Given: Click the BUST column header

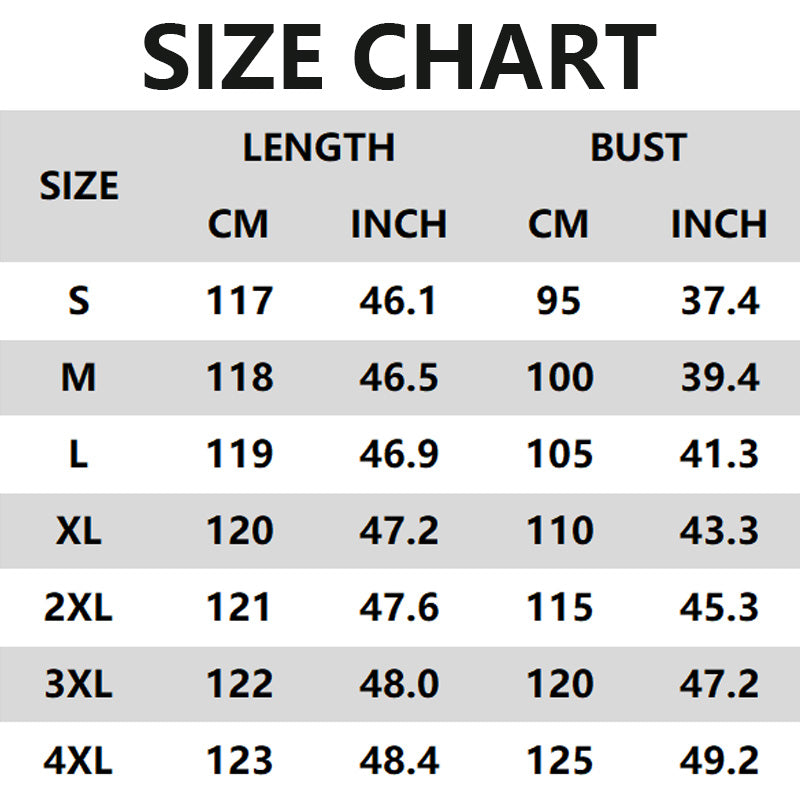Looking at the screenshot, I should [x=638, y=148].
